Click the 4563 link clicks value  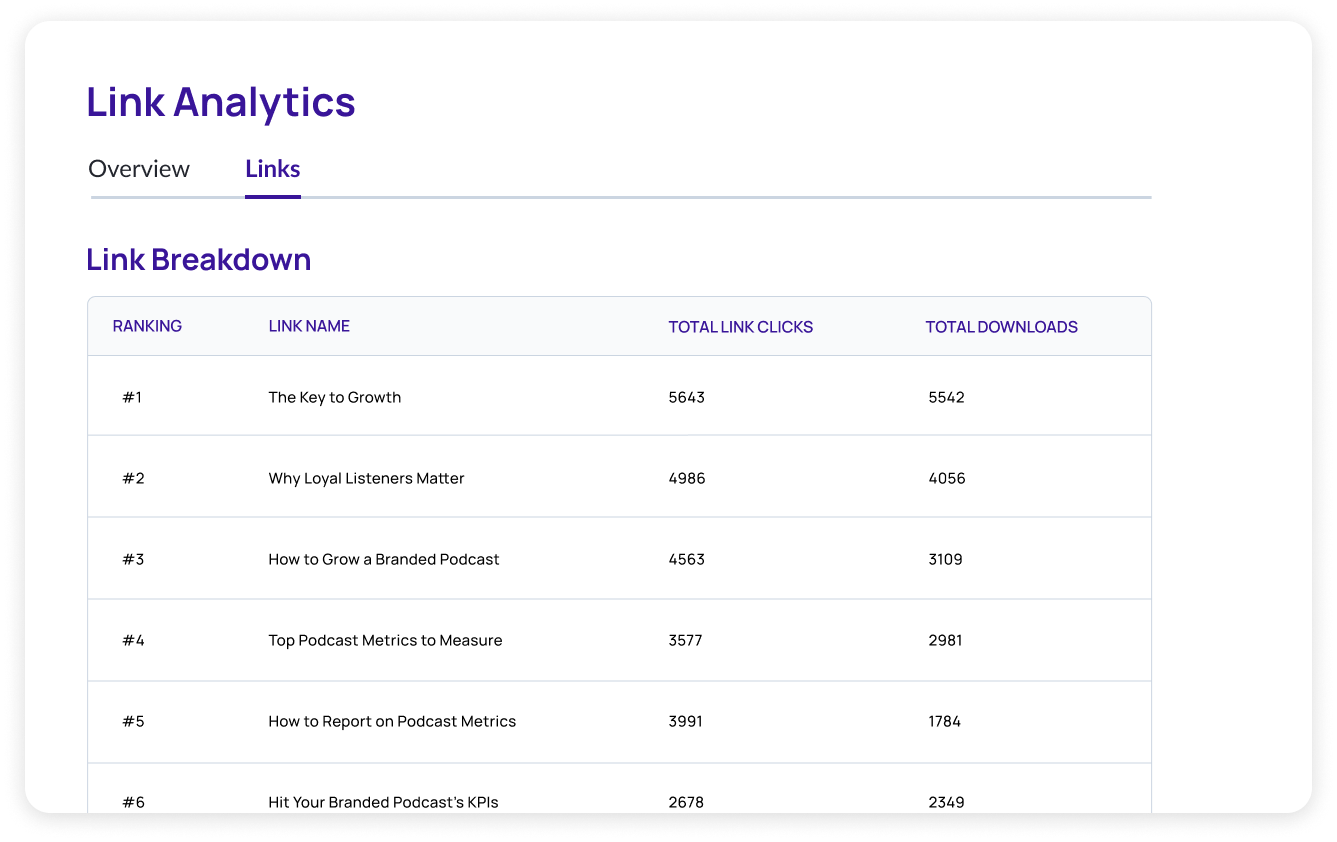click(686, 559)
